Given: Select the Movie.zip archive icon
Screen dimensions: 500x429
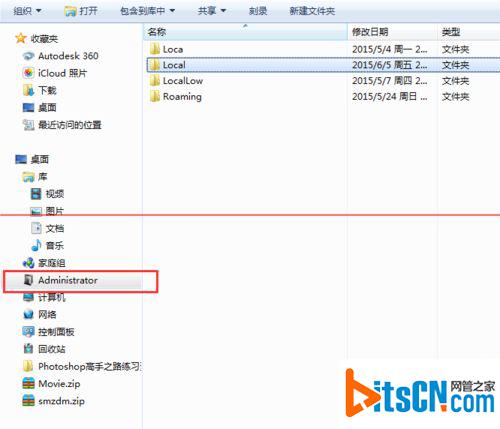Looking at the screenshot, I should click(28, 384).
